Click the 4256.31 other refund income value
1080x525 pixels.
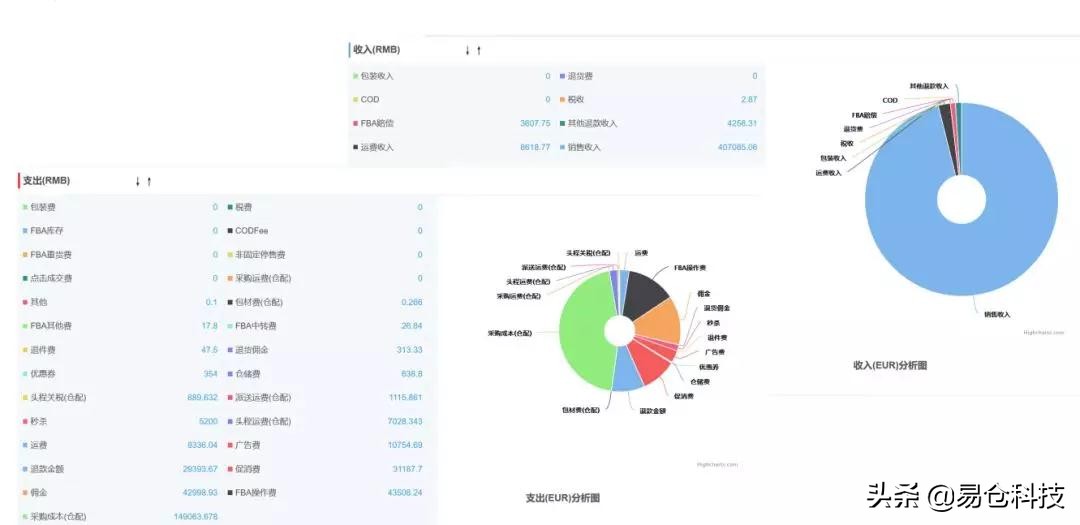tap(742, 124)
